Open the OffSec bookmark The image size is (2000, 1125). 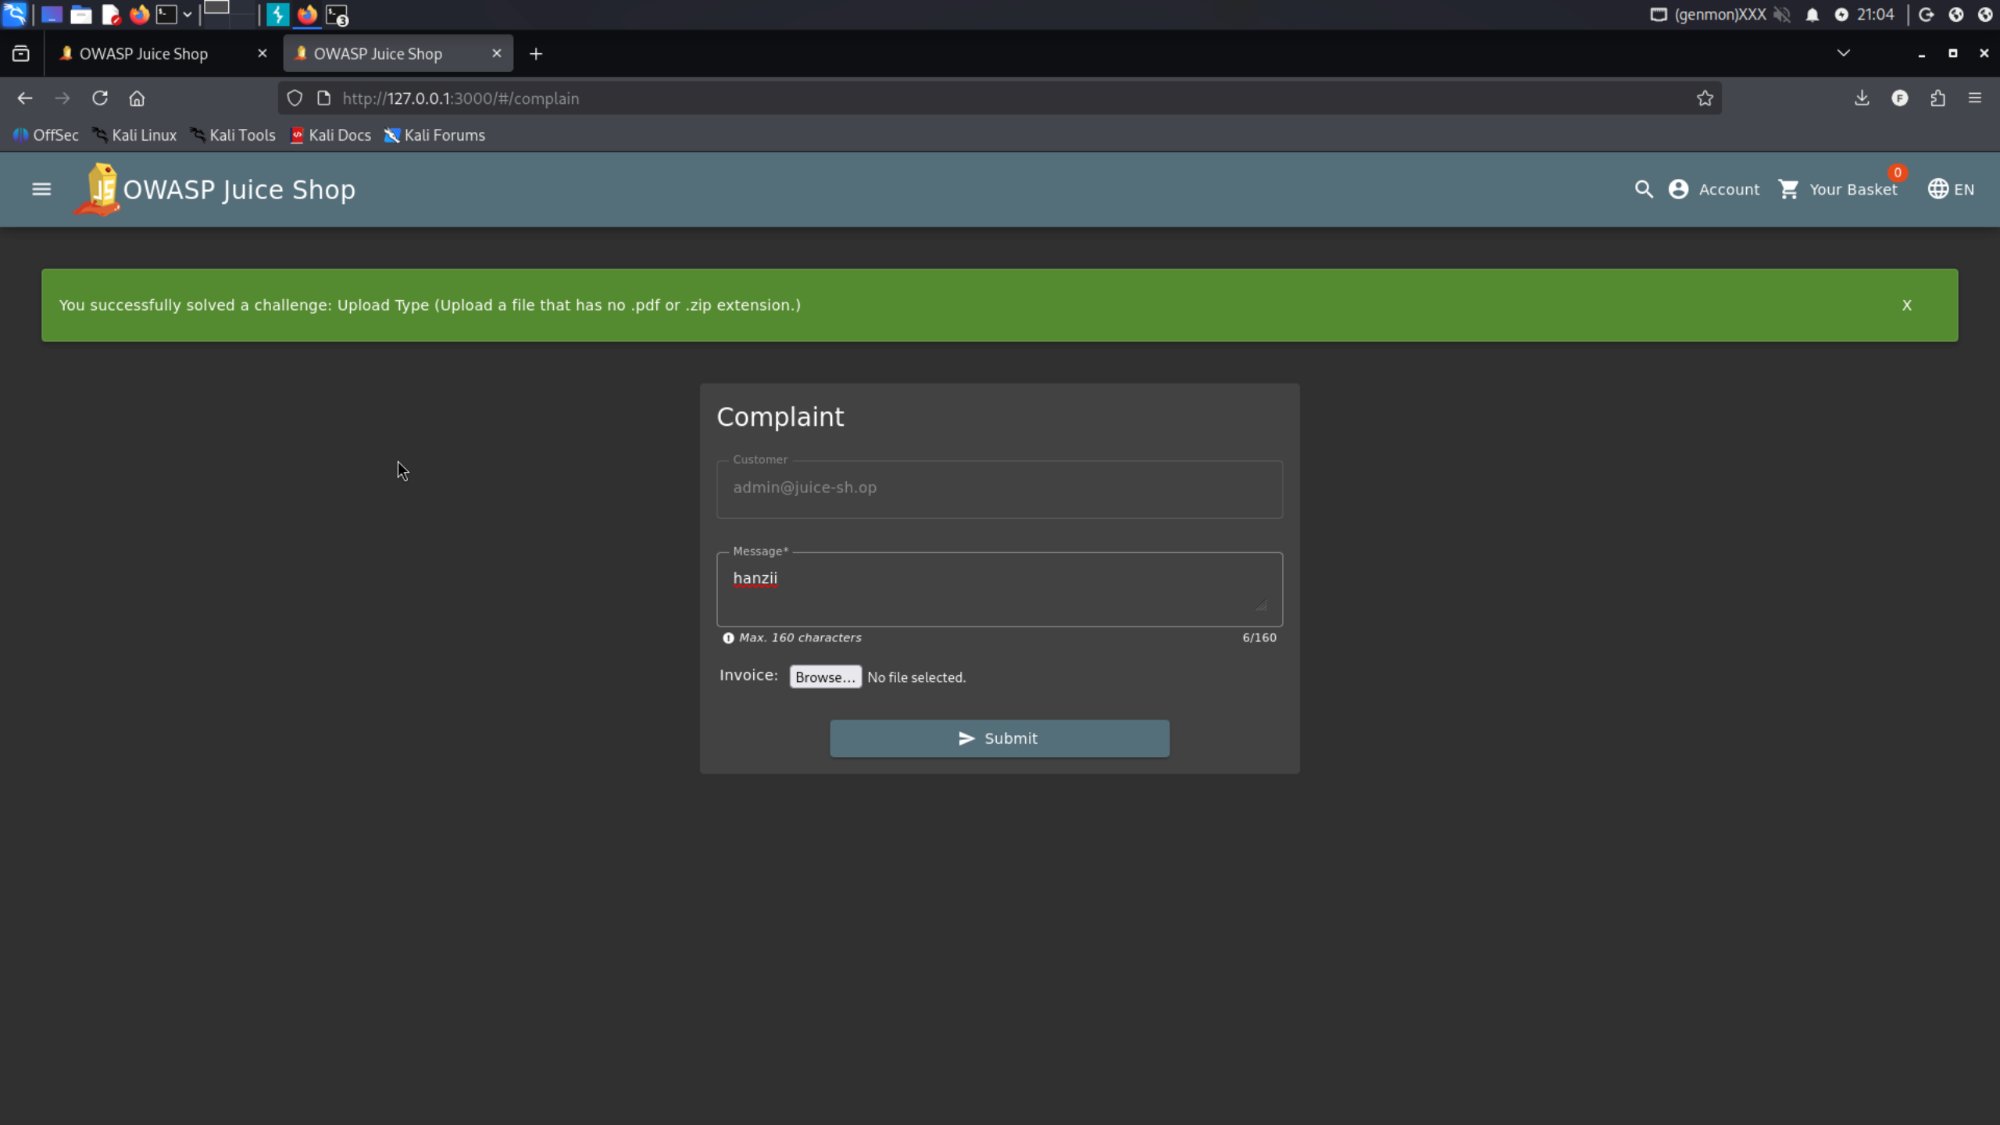[46, 135]
